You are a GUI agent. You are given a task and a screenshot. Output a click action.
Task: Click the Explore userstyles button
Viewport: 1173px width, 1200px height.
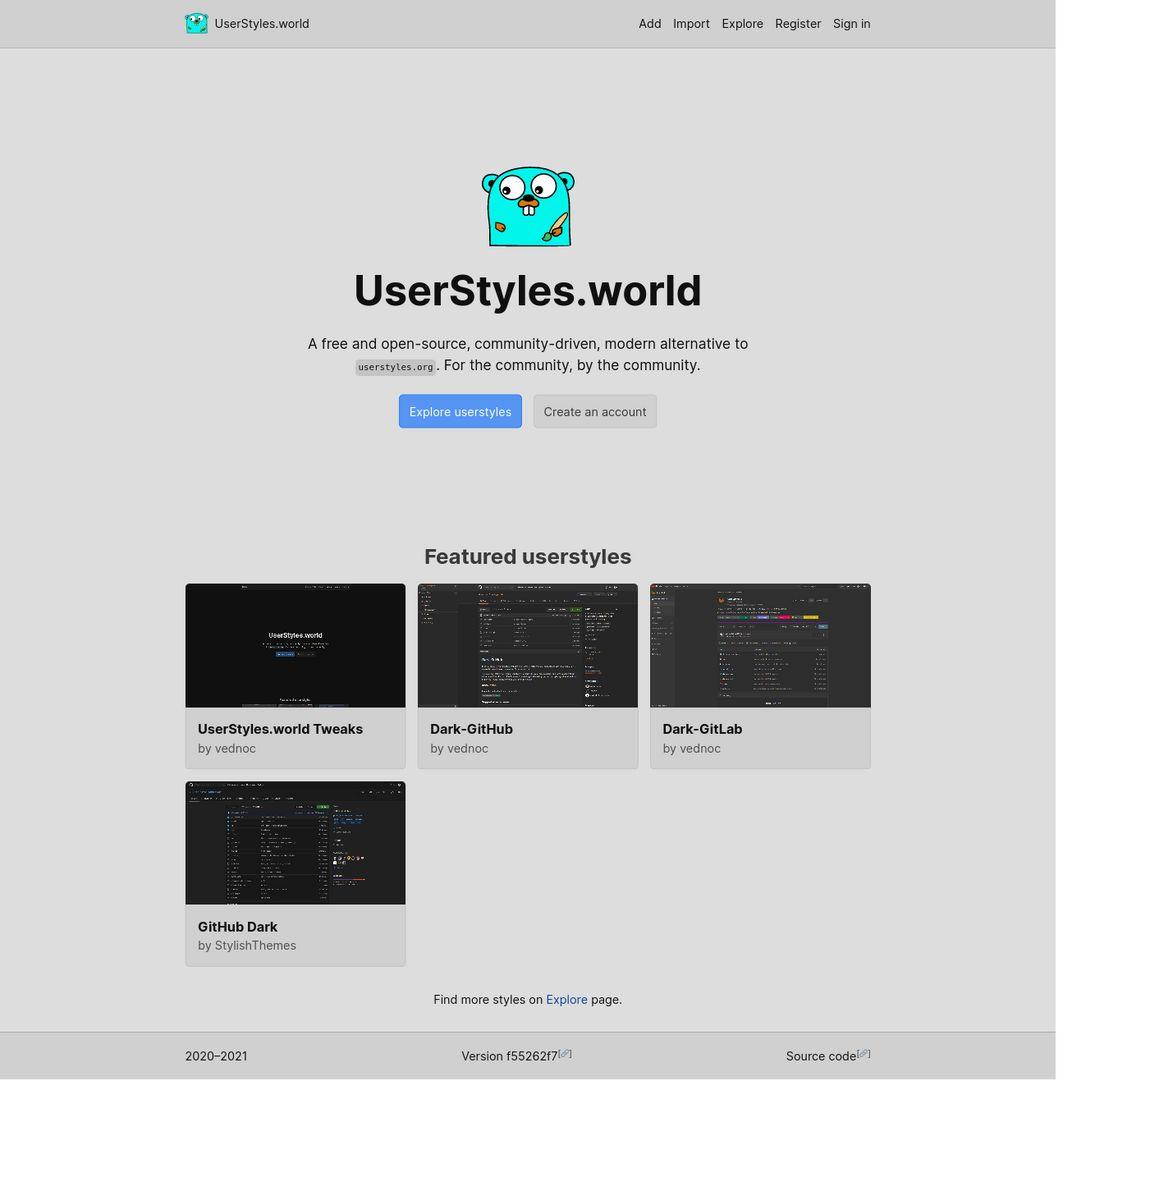(460, 411)
